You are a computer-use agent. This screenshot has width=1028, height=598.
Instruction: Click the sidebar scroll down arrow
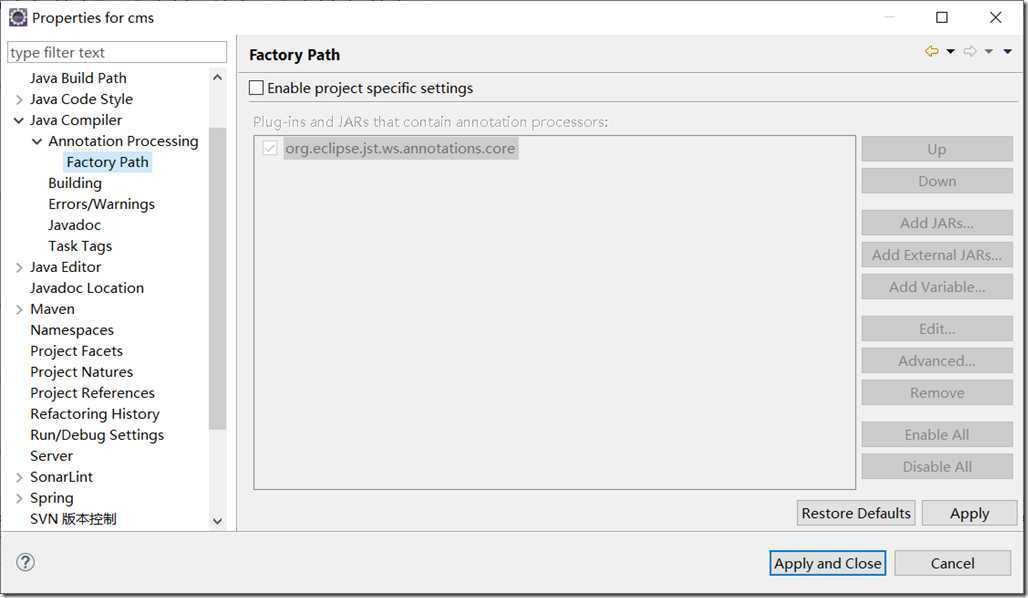coord(218,521)
